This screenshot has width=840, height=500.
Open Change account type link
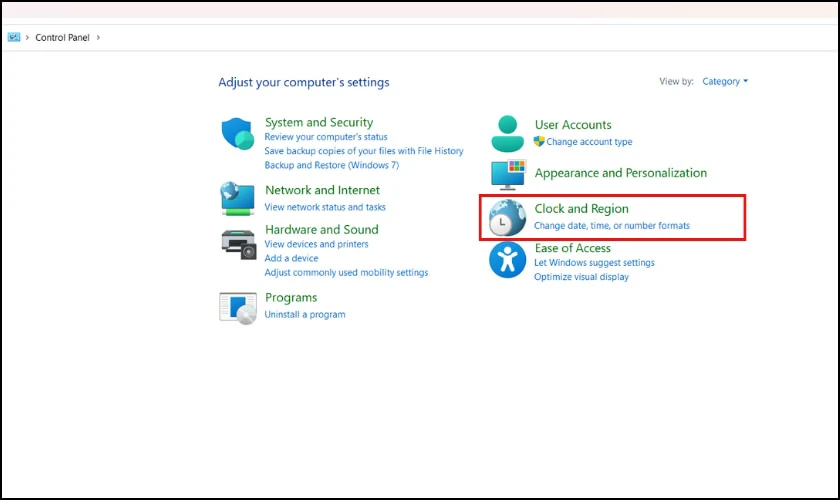click(589, 141)
